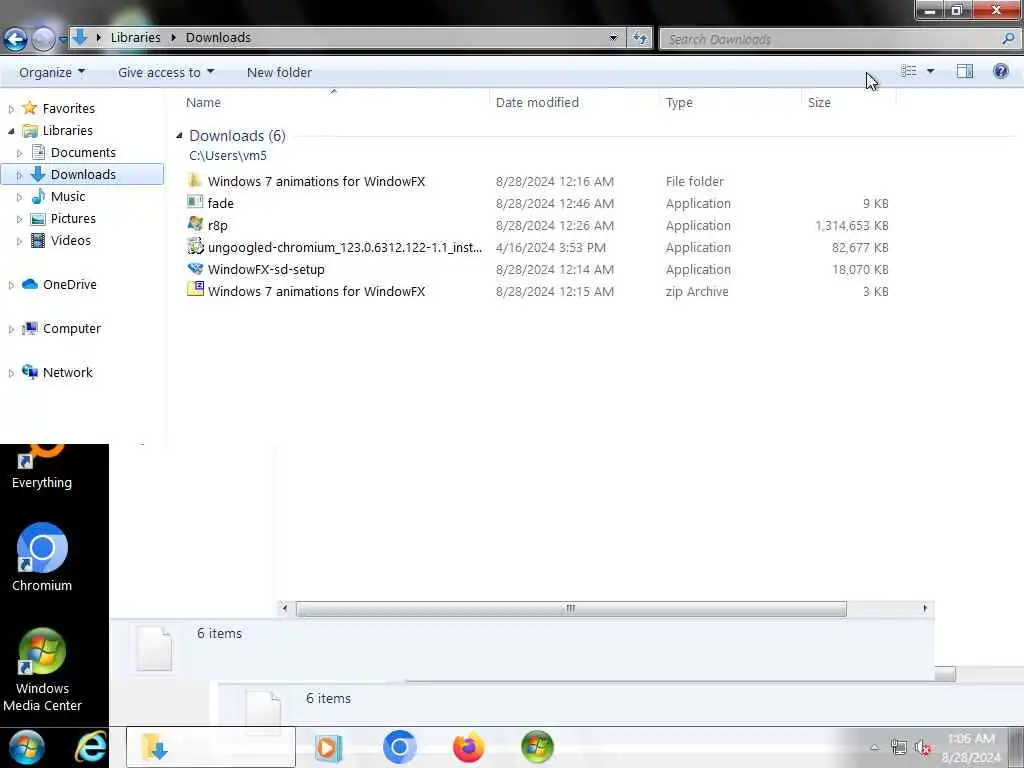The width and height of the screenshot is (1024, 768).
Task: Open the view options dropdown arrow
Action: point(931,71)
